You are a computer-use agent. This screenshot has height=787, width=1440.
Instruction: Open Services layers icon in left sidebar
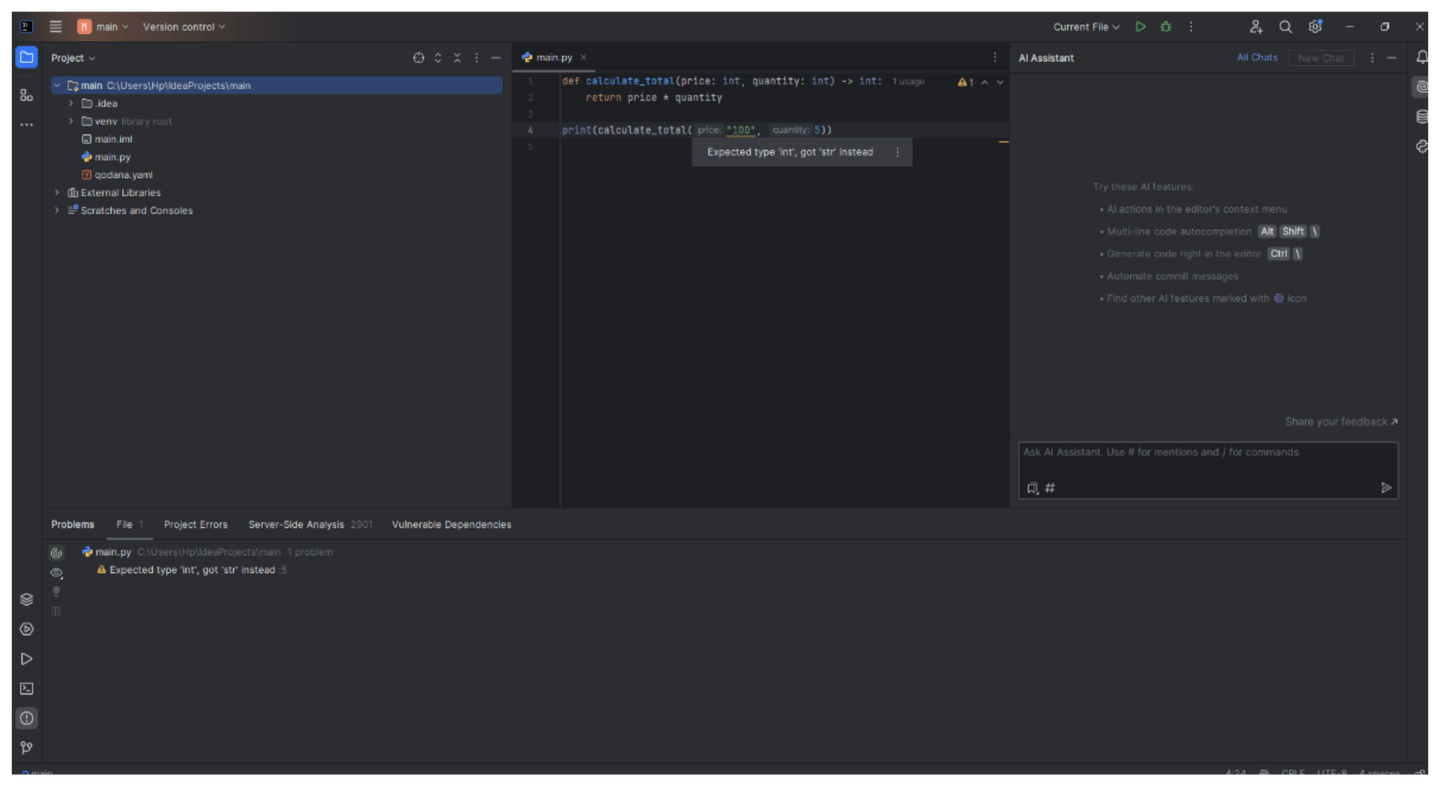coord(27,600)
